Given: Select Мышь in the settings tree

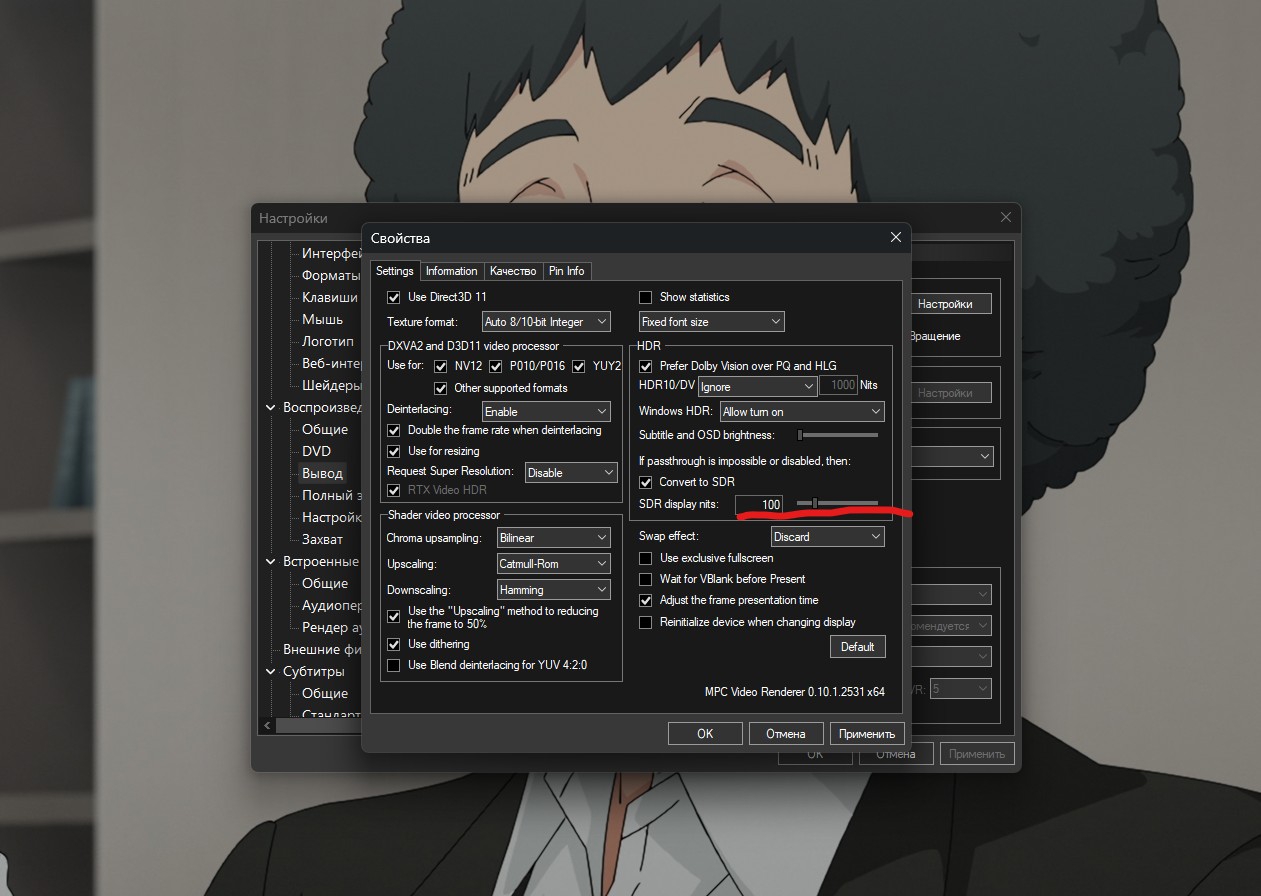Looking at the screenshot, I should (x=322, y=319).
